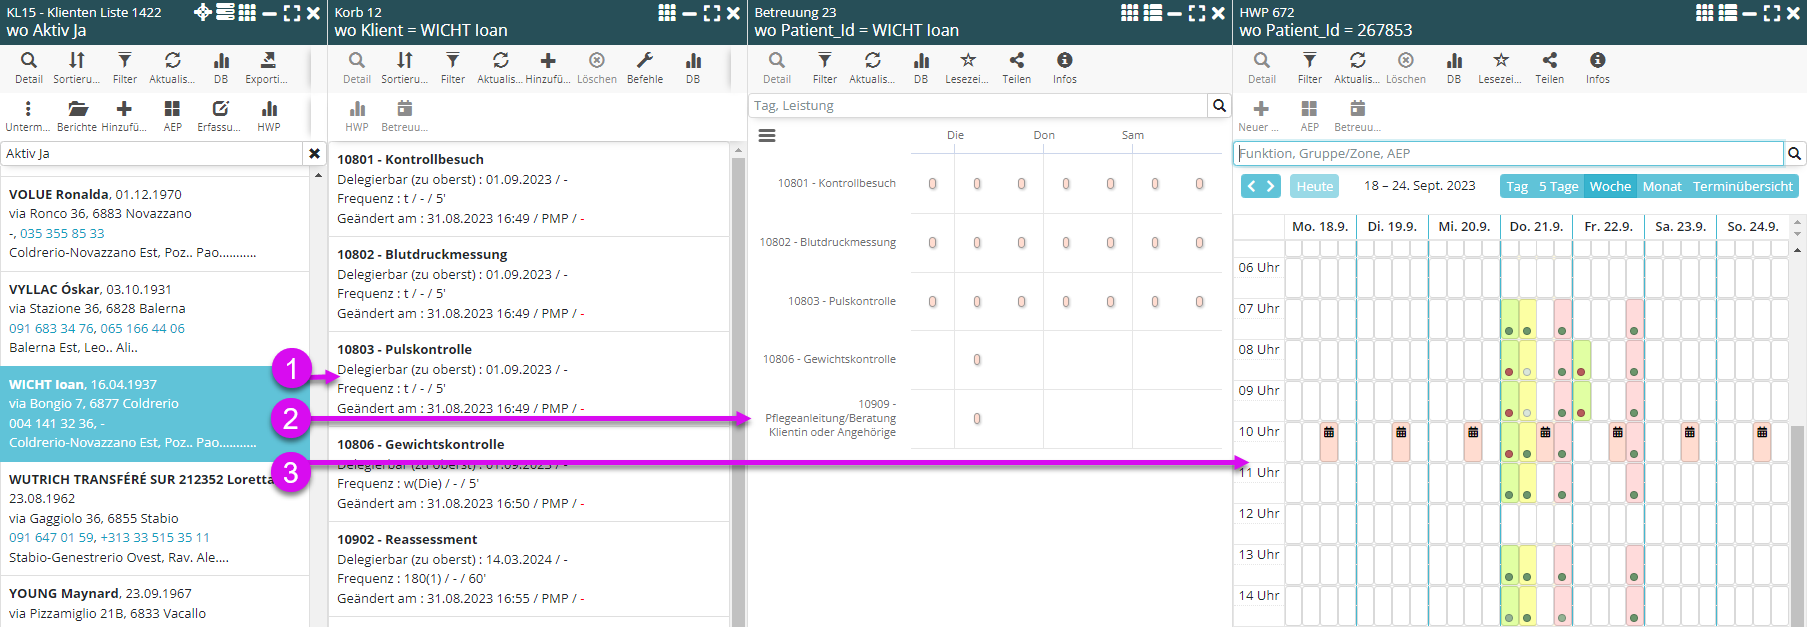Open Infos icon in HWP panel
The image size is (1807, 627).
pyautogui.click(x=1597, y=61)
